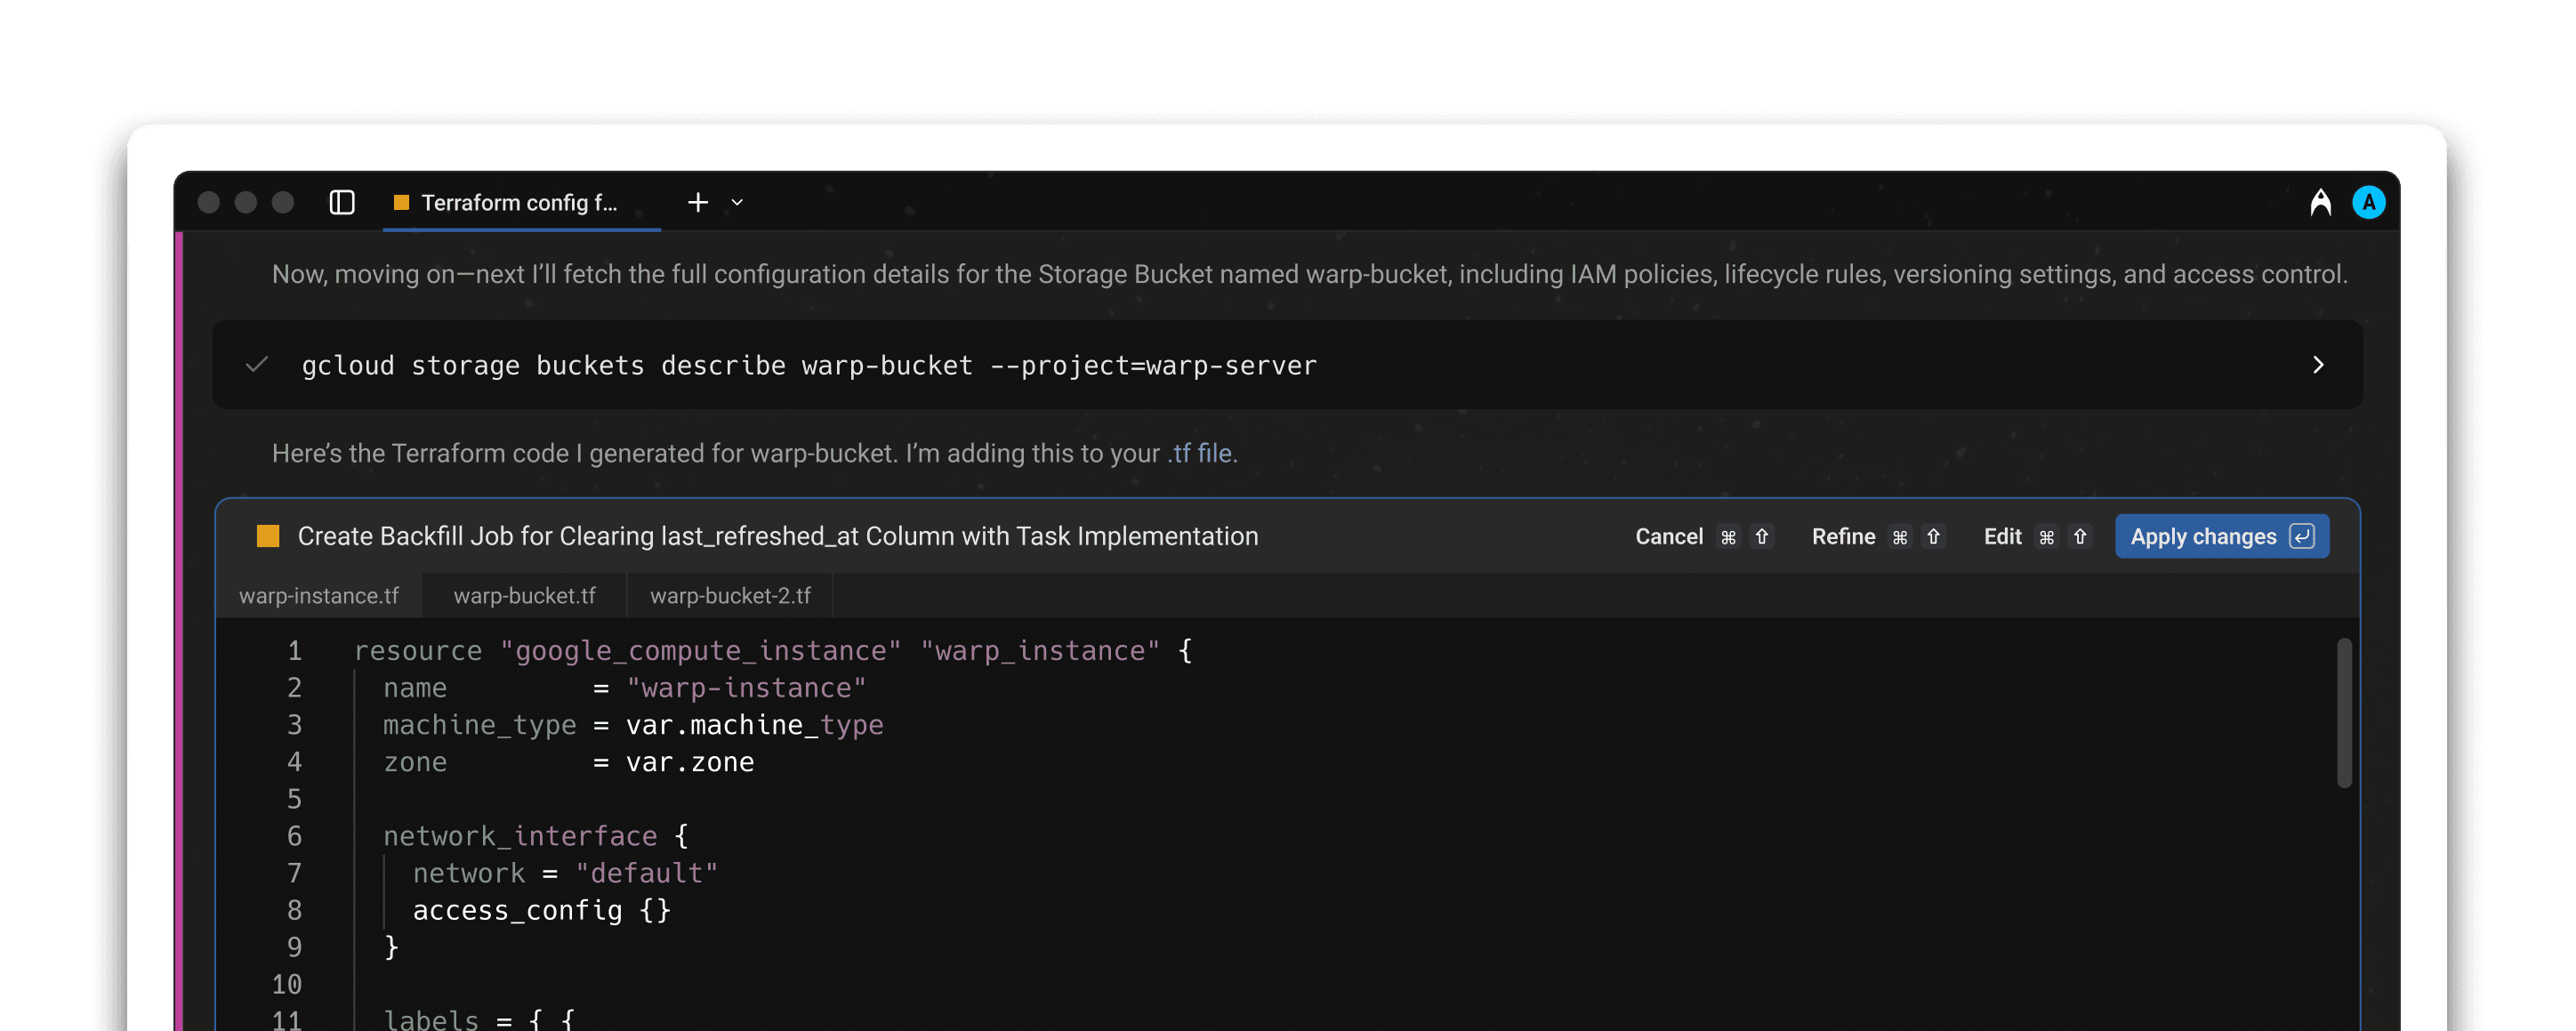2576x1031 pixels.
Task: Select the Terraform config tab
Action: (x=521, y=202)
